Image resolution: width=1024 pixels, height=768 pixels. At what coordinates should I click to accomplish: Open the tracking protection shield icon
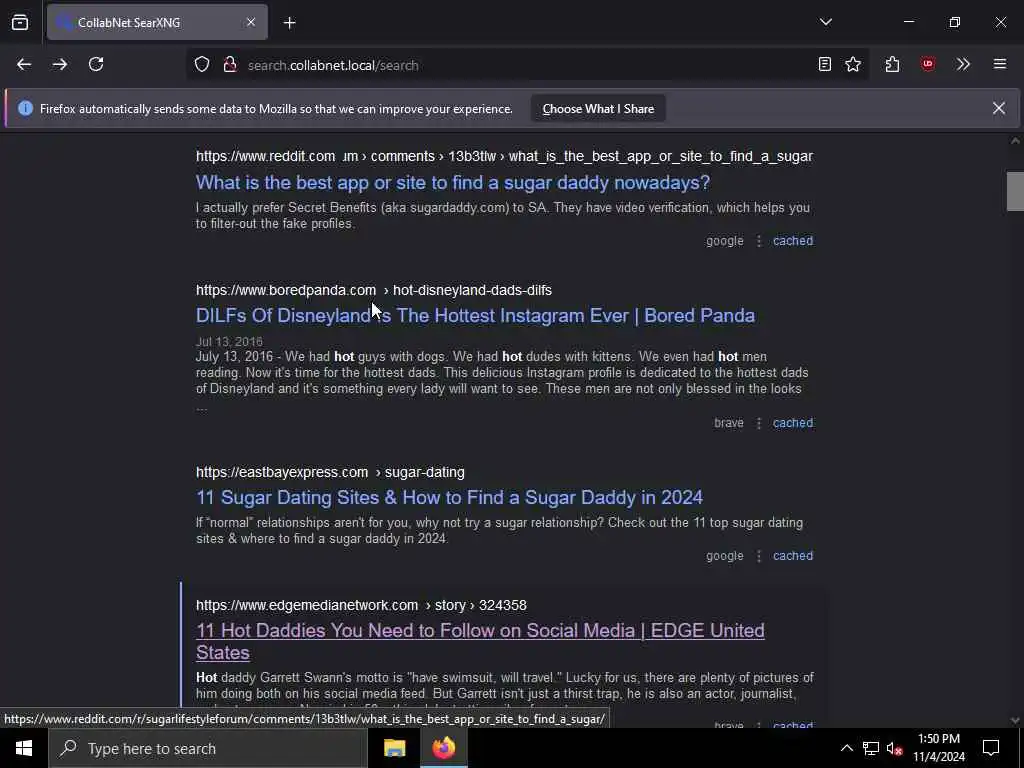[x=202, y=65]
